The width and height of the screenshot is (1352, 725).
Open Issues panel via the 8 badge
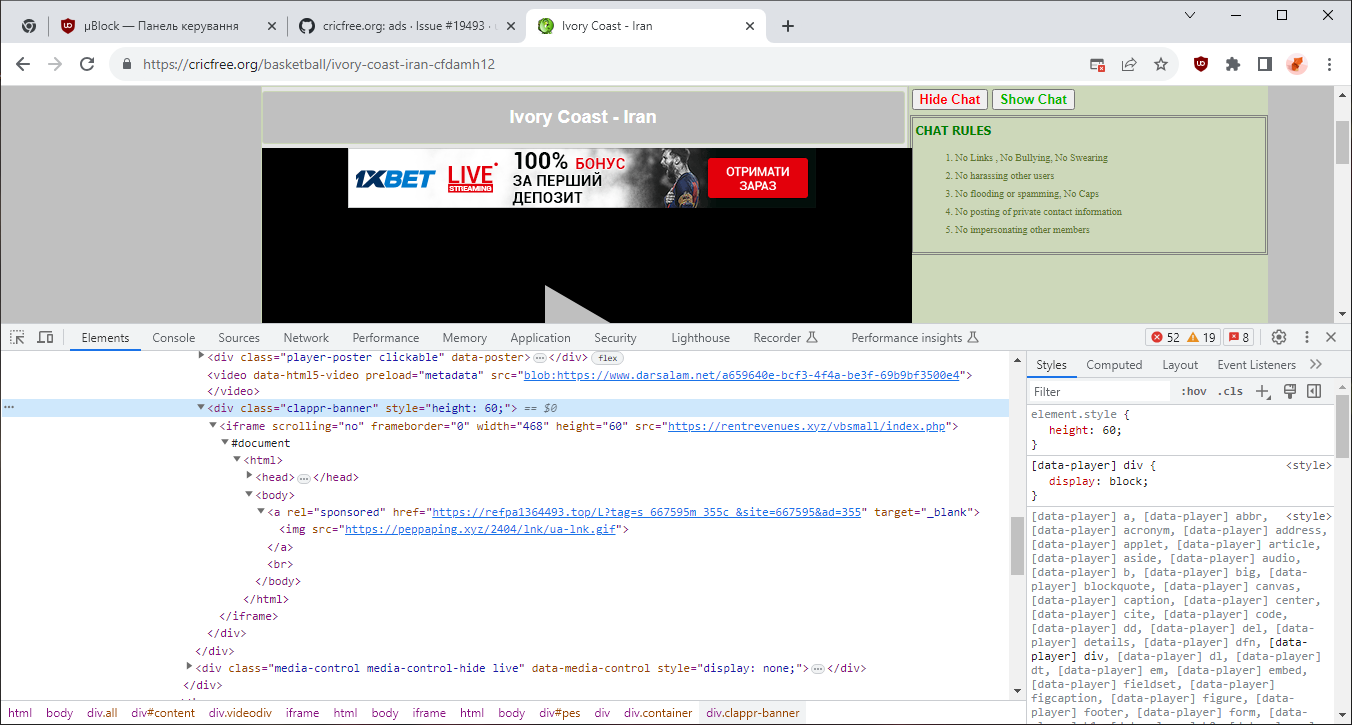1239,337
